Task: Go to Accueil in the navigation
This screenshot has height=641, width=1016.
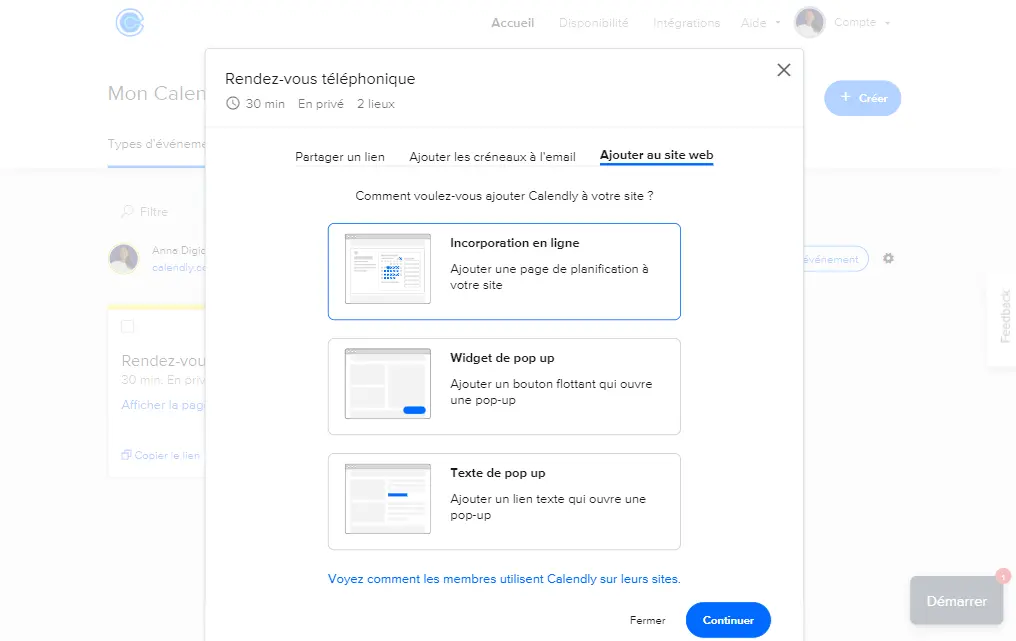Action: [513, 23]
